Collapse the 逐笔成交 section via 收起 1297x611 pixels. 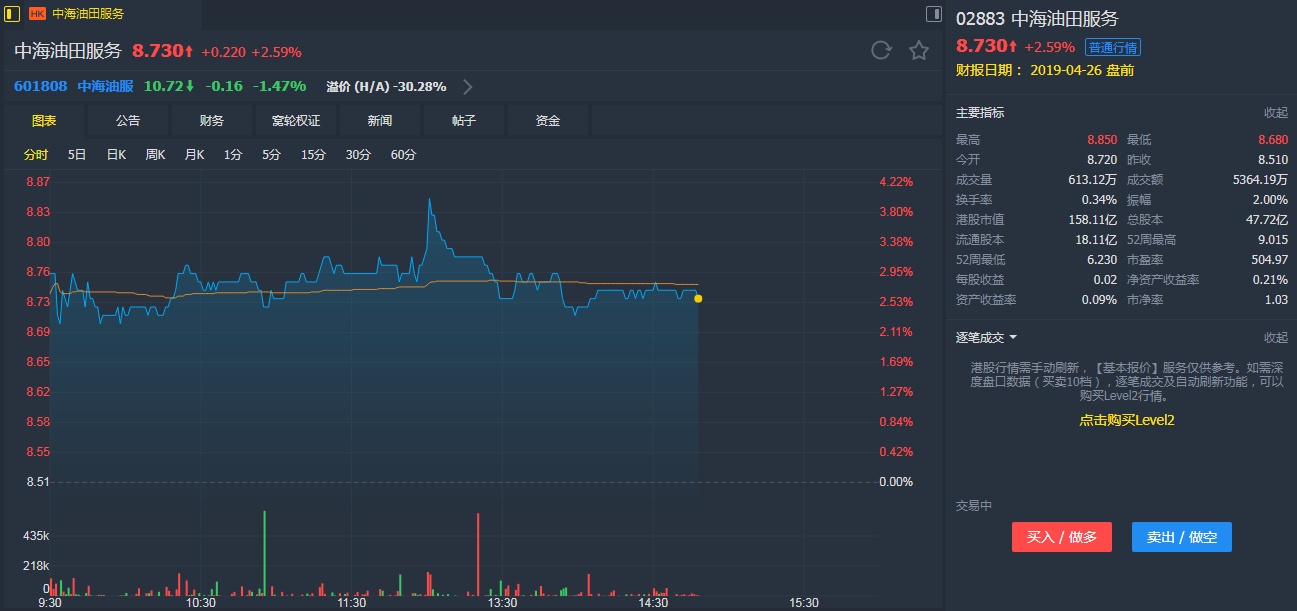[1275, 338]
